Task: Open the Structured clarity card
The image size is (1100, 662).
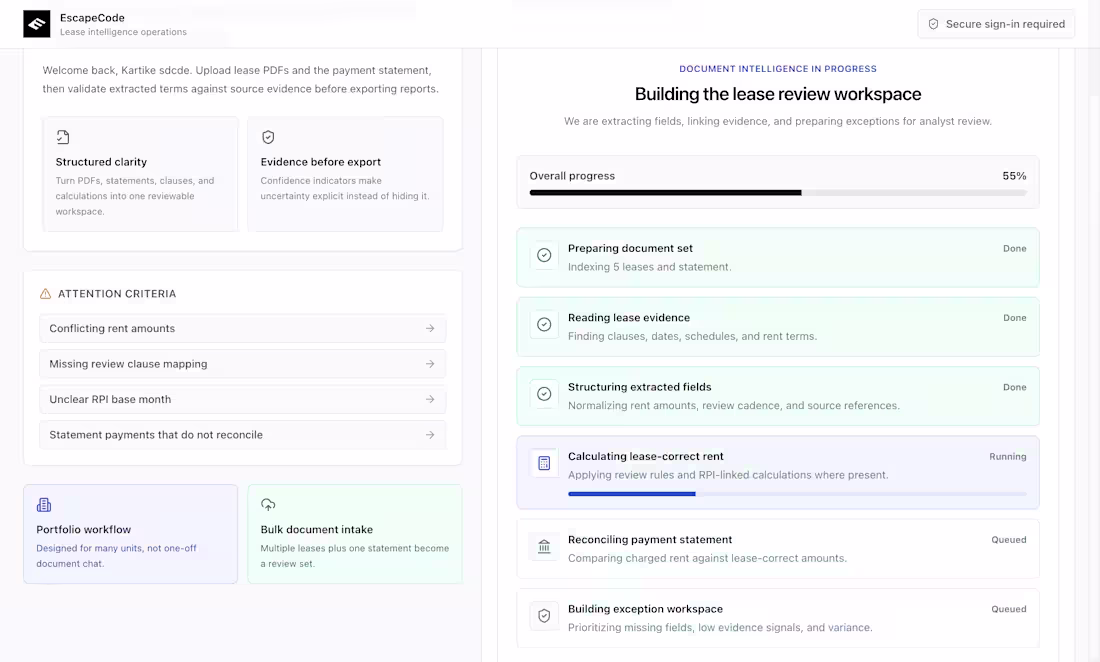Action: 140,174
